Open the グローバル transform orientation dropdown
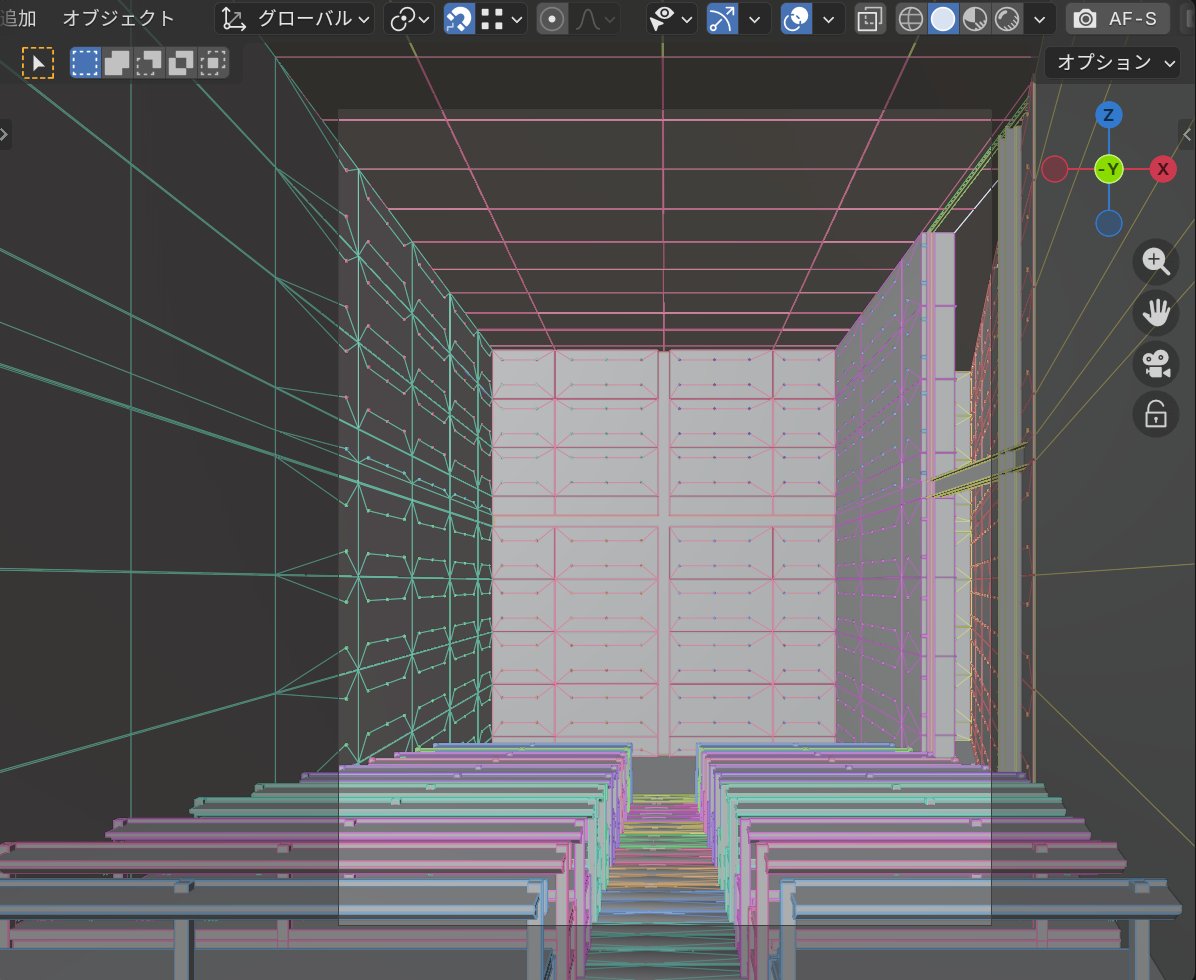1196x980 pixels. click(295, 19)
